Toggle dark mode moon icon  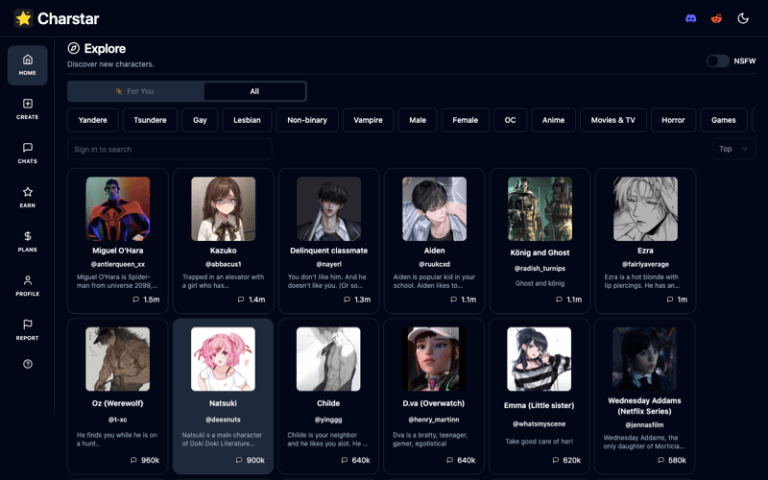click(743, 19)
